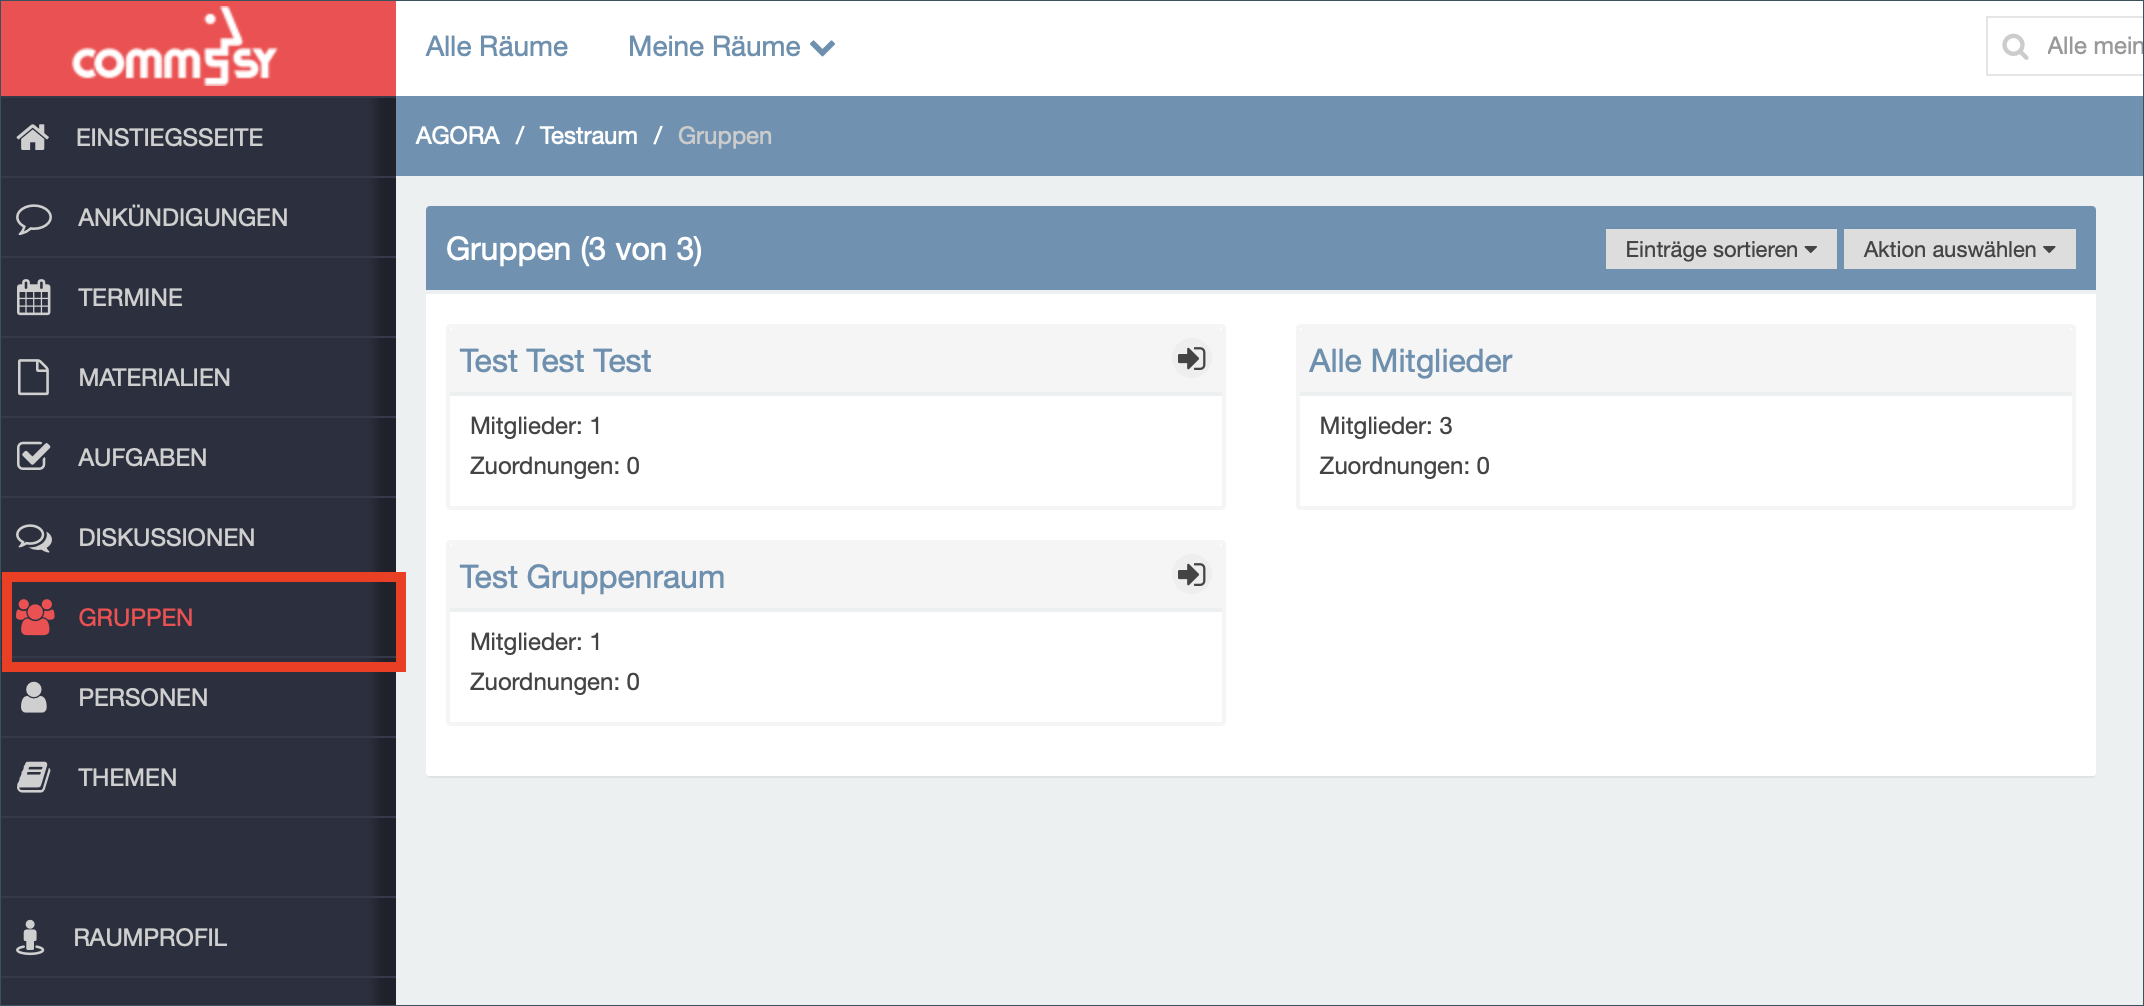Screen dimensions: 2144x1006
Task: Click the book icon for Themen
Action: [x=34, y=777]
